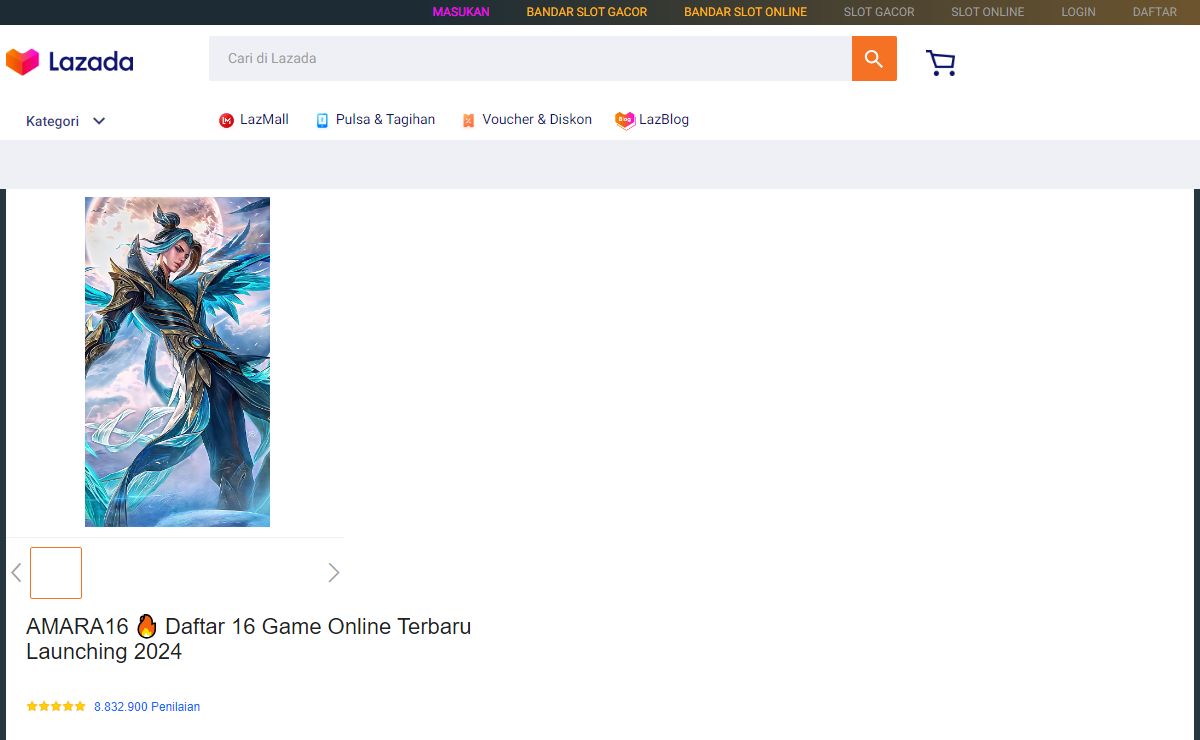Open Pulsa & Tagihan link
The image size is (1200, 740).
click(x=385, y=120)
